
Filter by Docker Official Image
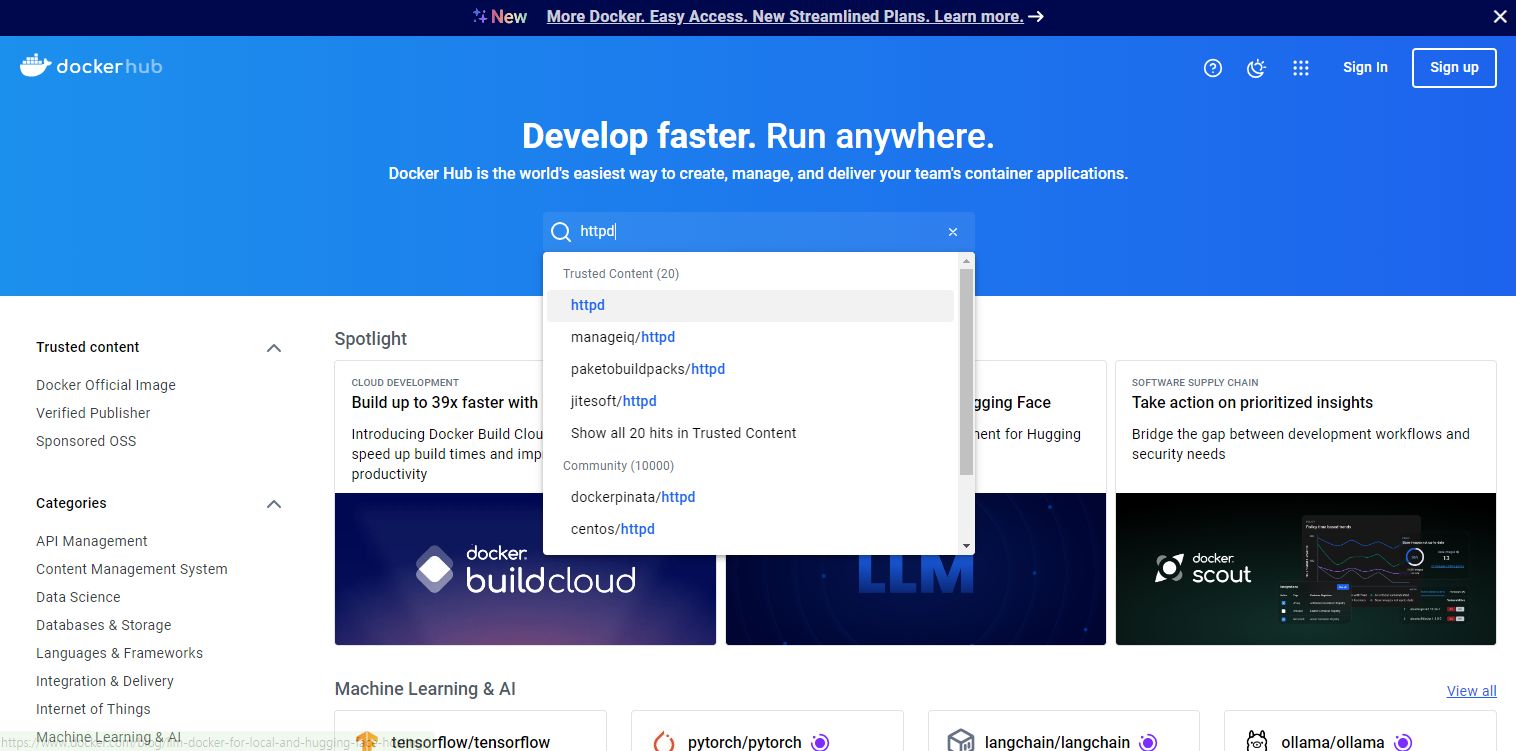(x=106, y=385)
